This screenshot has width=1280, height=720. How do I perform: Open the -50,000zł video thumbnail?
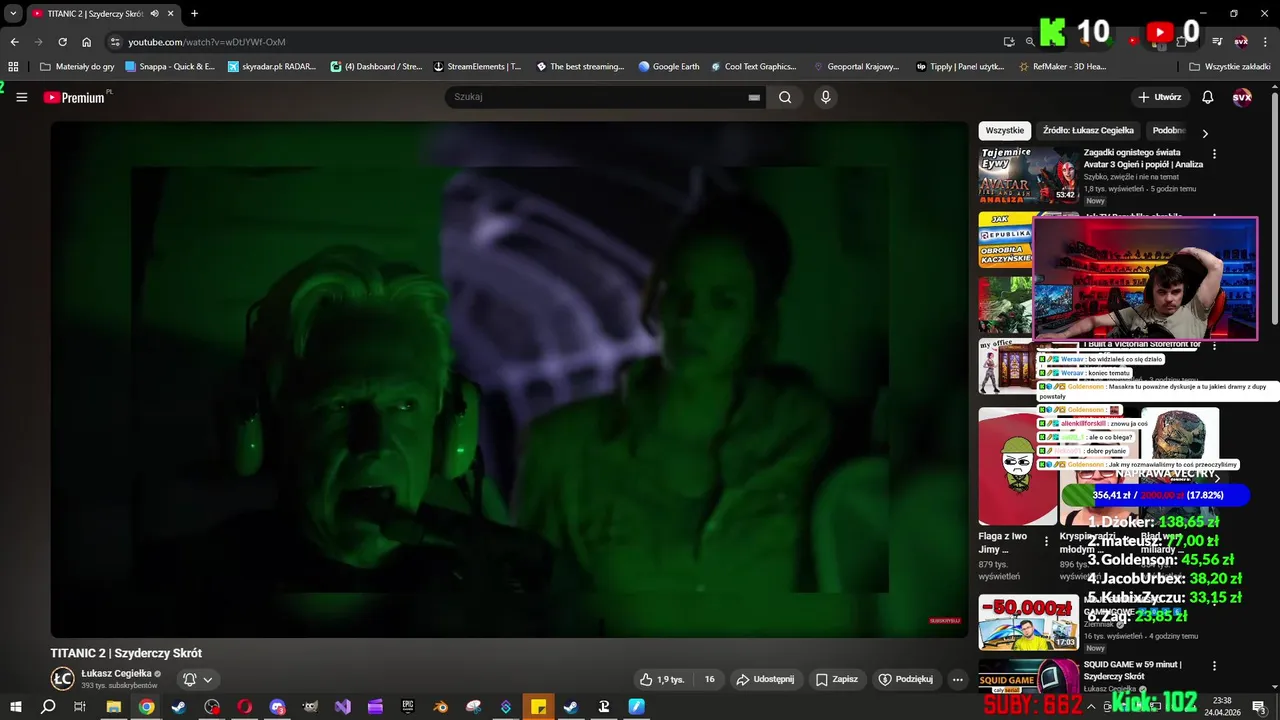(1028, 622)
